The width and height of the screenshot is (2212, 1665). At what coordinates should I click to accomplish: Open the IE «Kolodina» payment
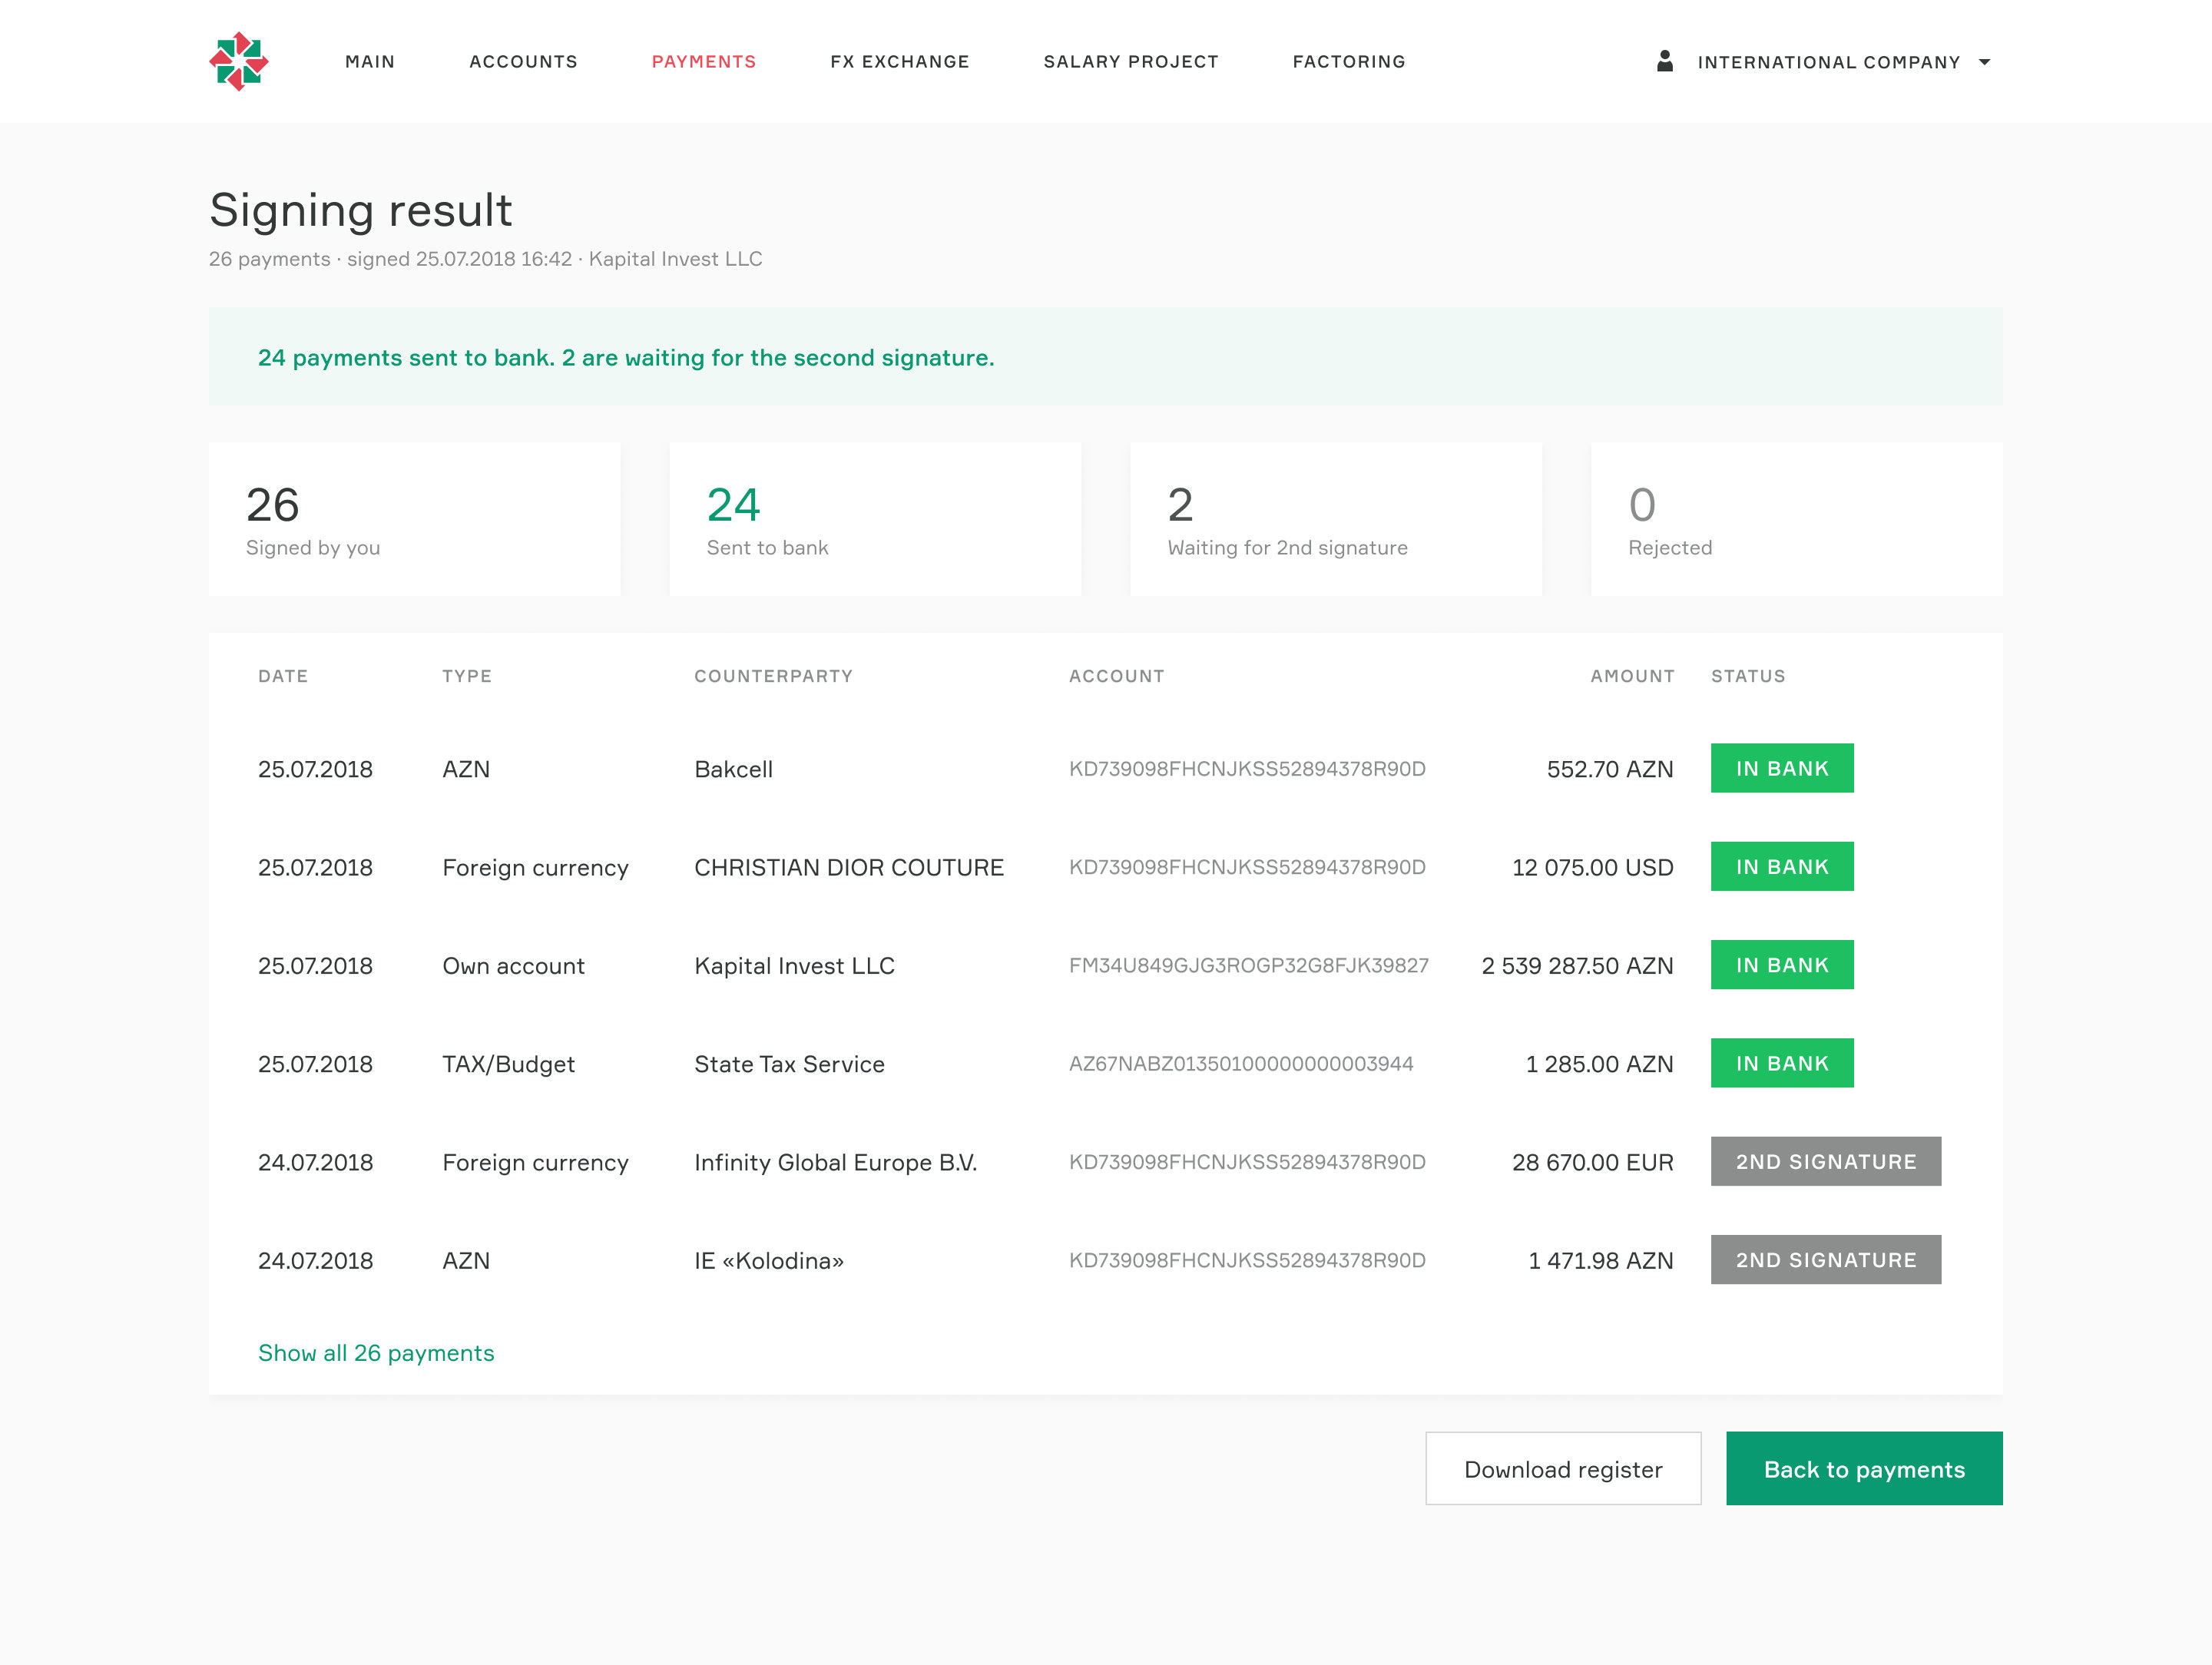coord(1105,1259)
